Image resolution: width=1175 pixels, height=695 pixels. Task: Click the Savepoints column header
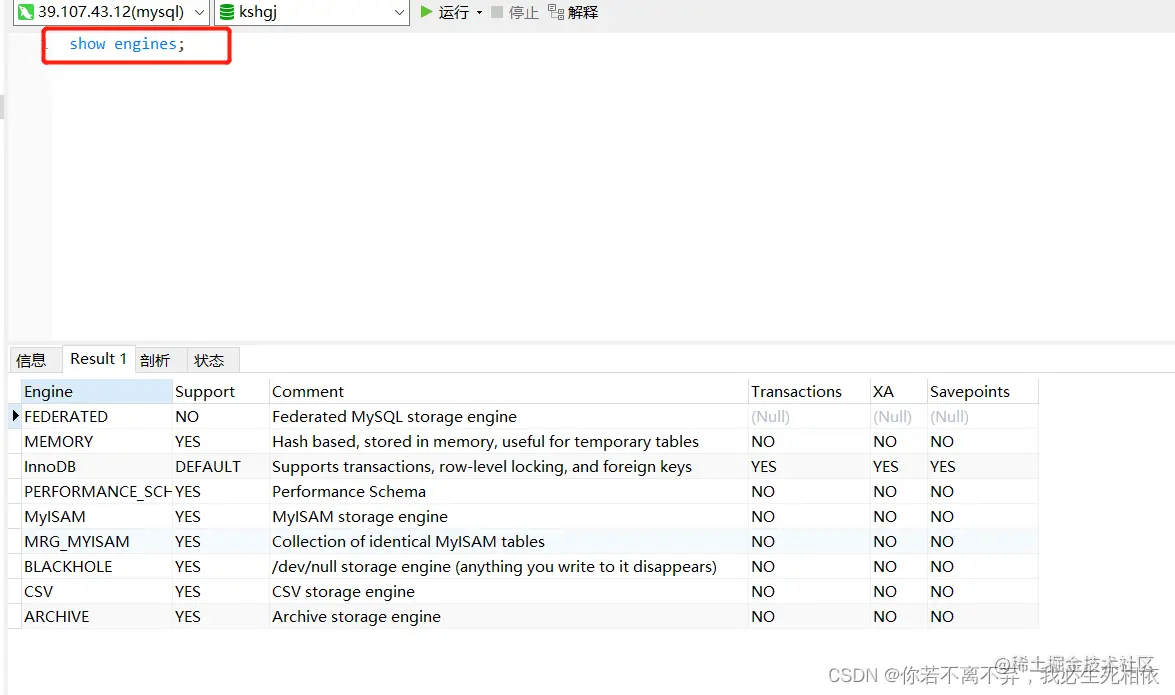tap(982, 391)
